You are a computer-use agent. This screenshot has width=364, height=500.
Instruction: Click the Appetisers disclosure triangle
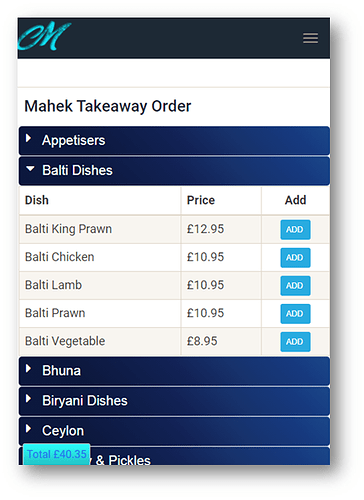pyautogui.click(x=29, y=138)
